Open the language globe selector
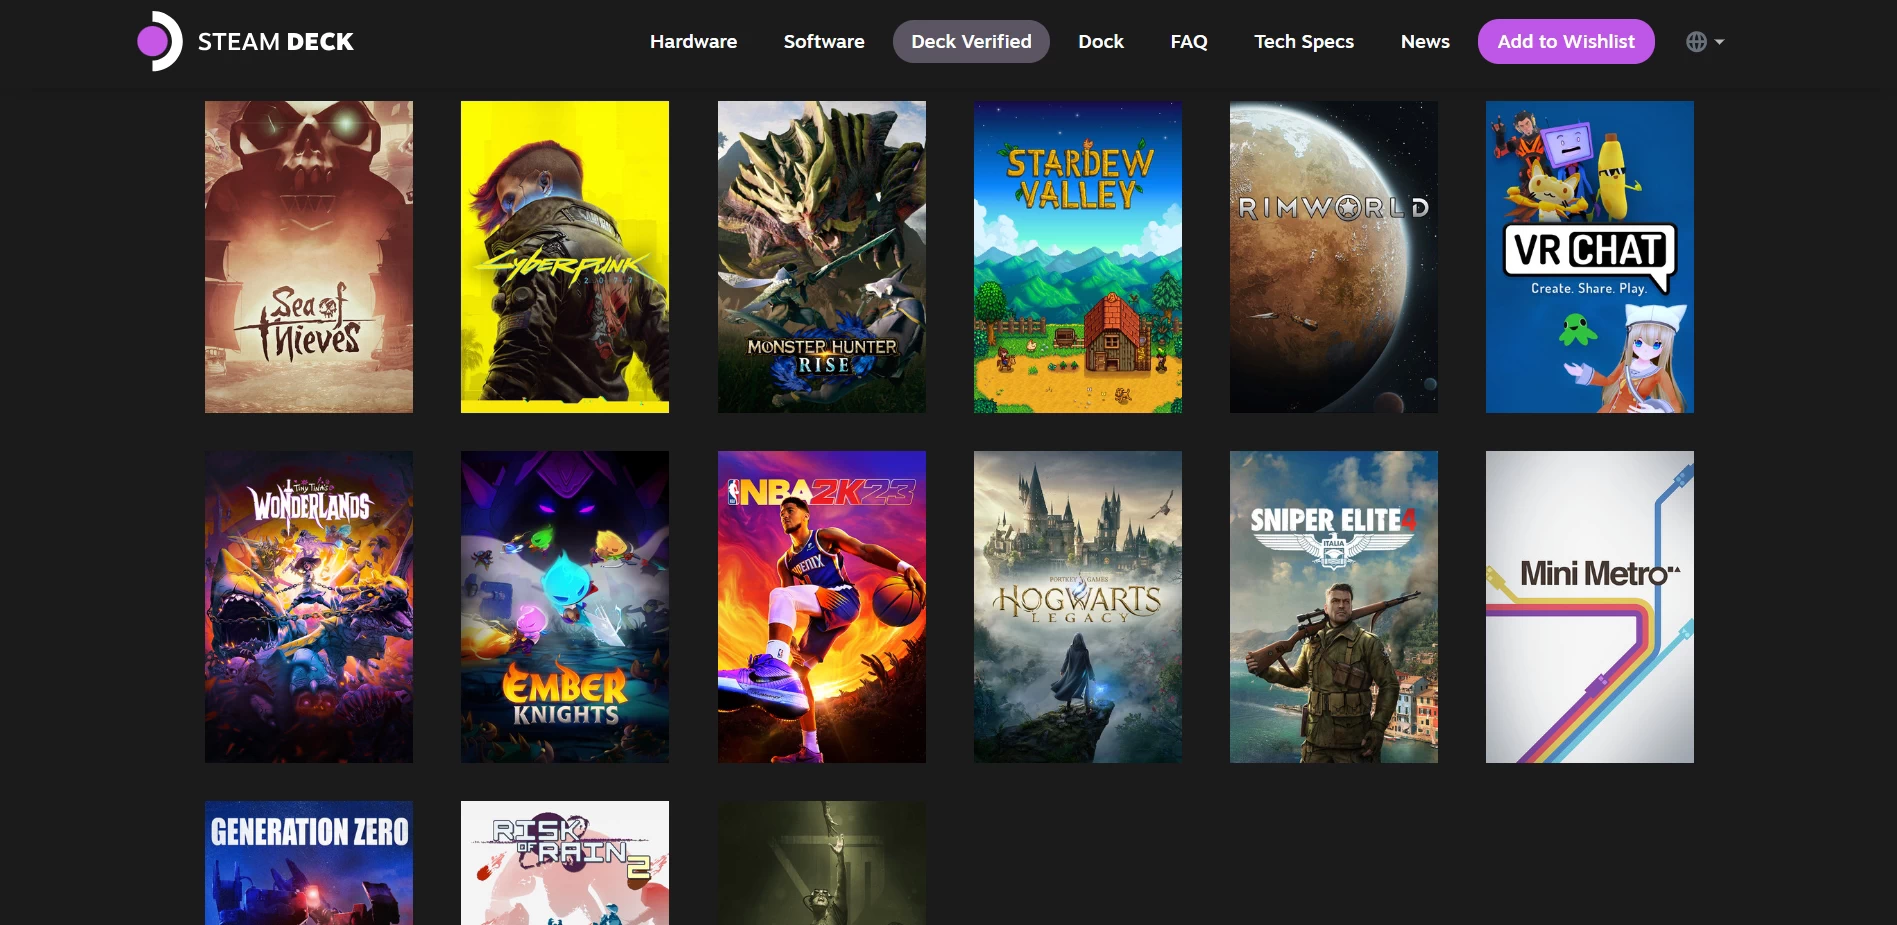The height and width of the screenshot is (925, 1897). [x=1705, y=42]
